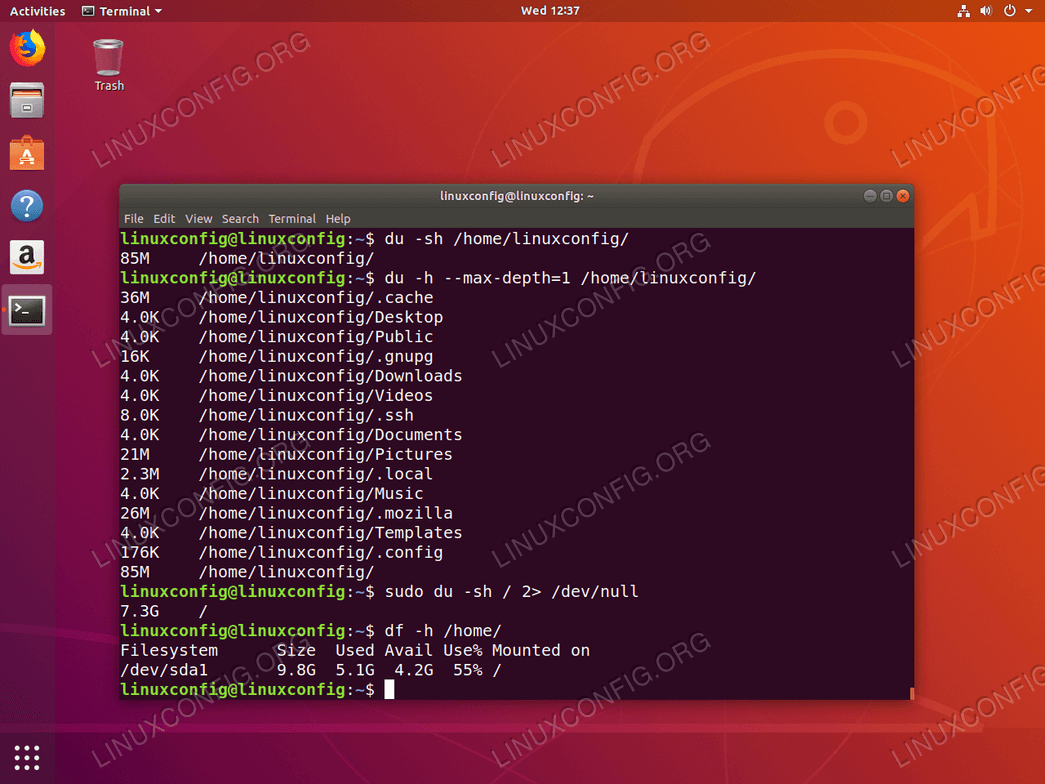Screen dimensions: 1045x784
Task: Open the Edit menu in terminal
Action: 164,219
